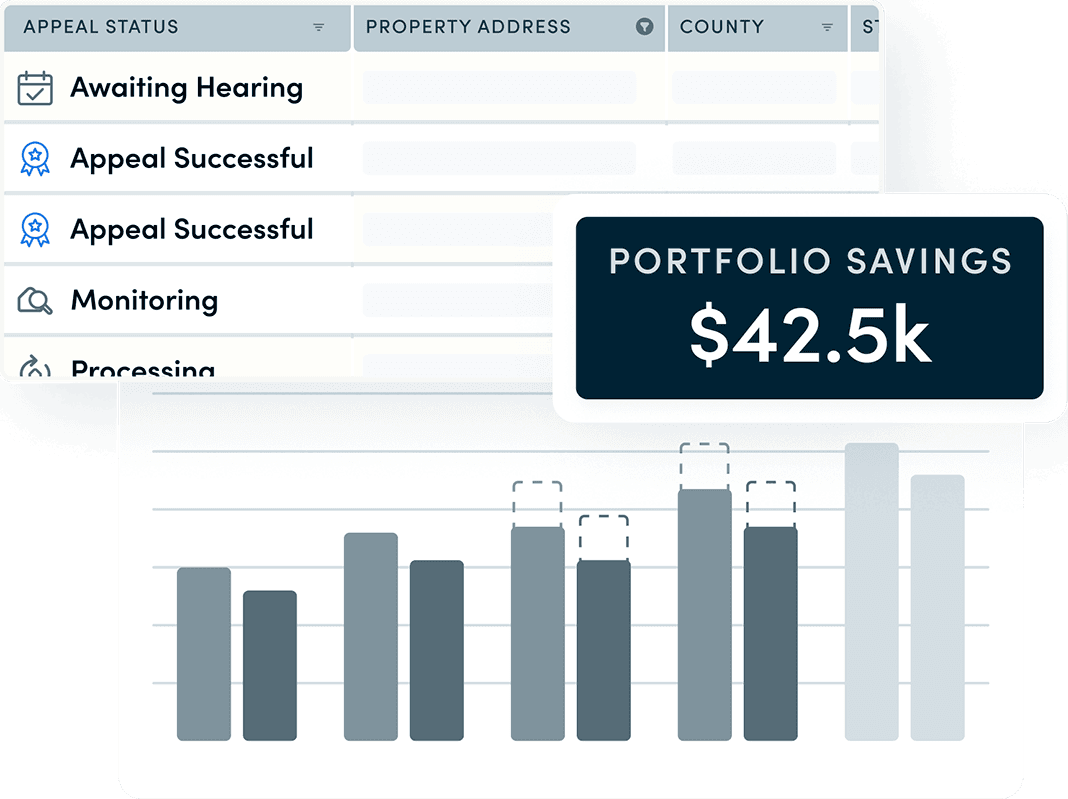The height and width of the screenshot is (799, 1068).
Task: Open the Property Address column filter icon
Action: [645, 27]
